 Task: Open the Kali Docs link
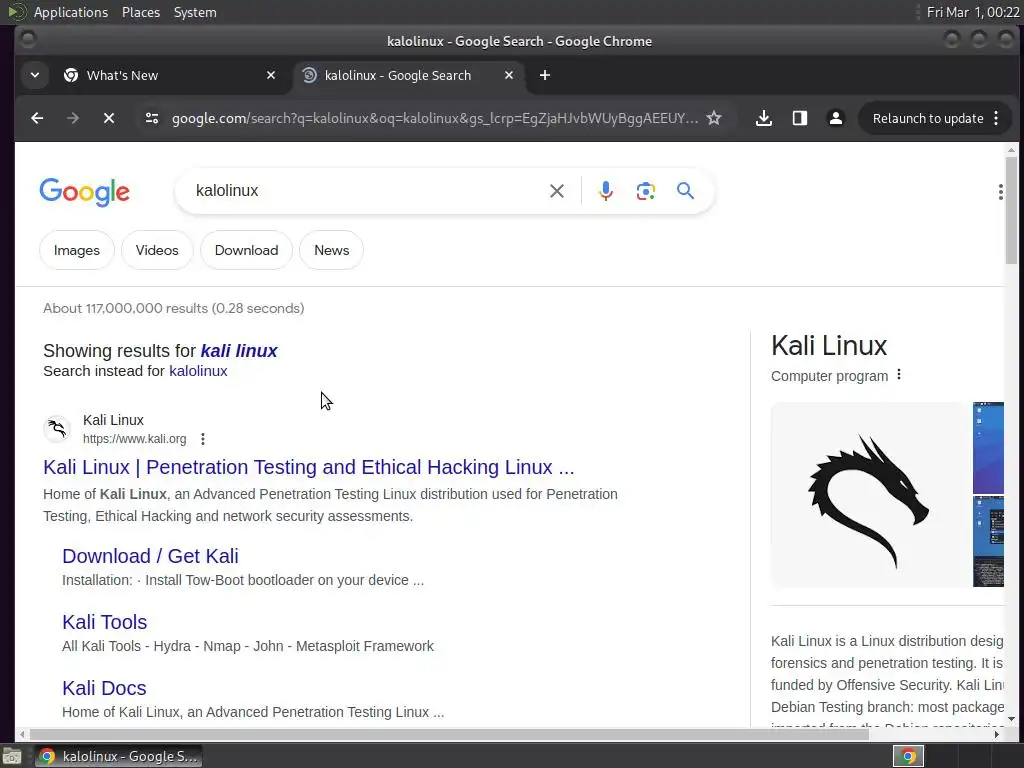point(104,688)
